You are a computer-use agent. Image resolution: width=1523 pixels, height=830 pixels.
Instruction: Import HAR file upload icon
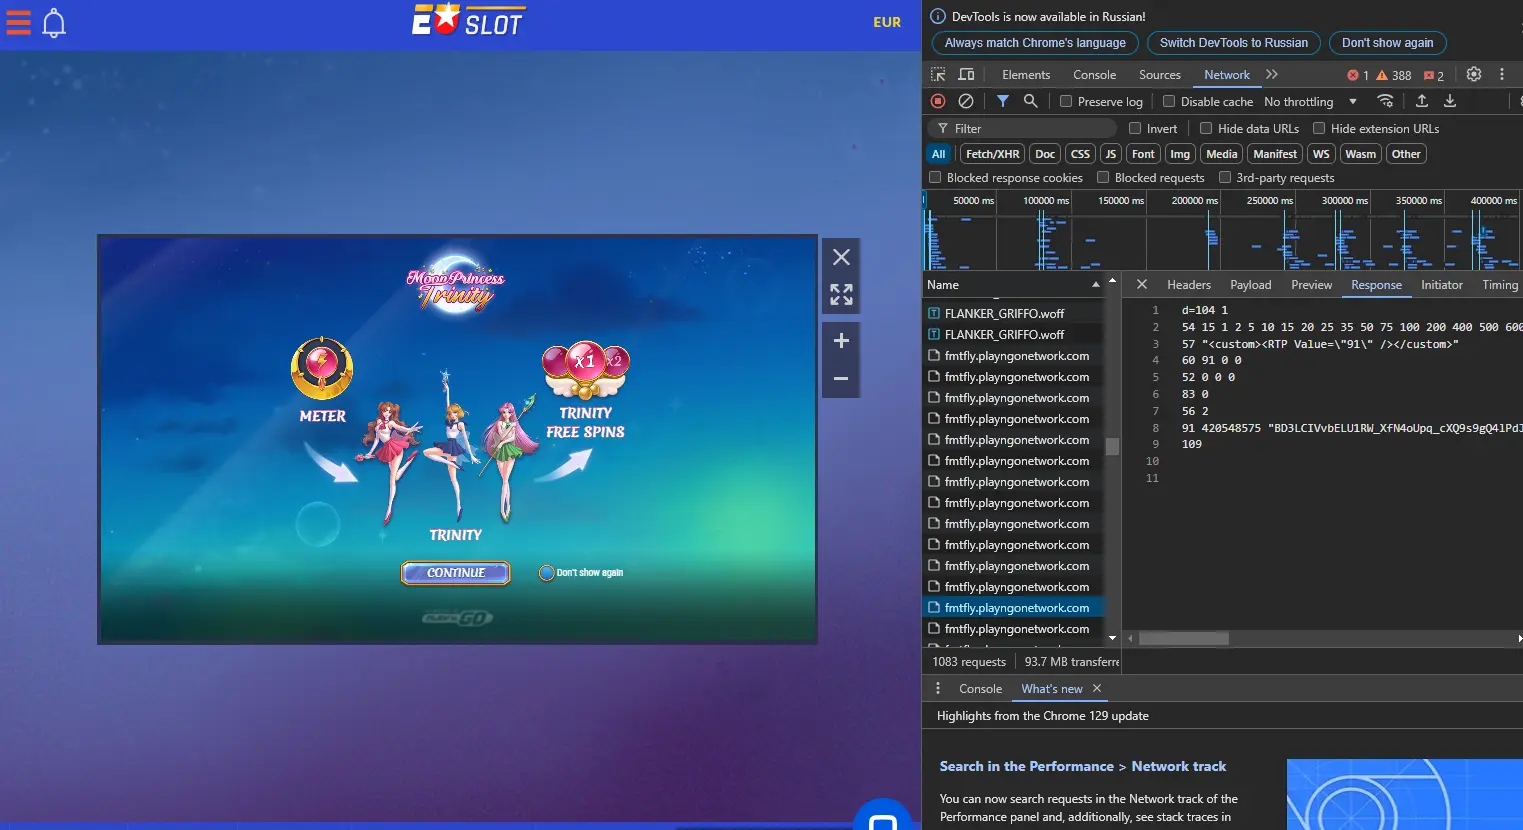1421,101
